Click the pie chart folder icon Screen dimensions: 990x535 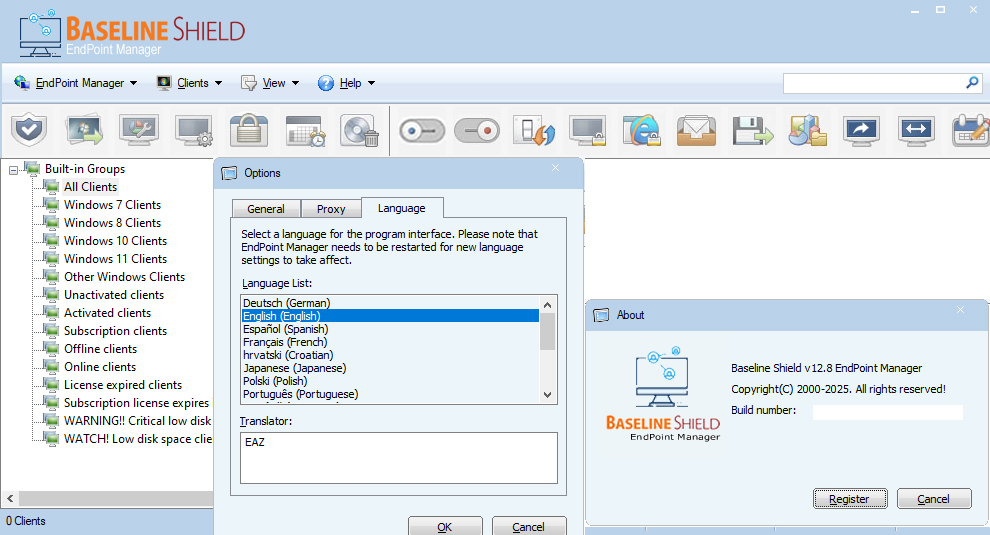click(x=807, y=131)
